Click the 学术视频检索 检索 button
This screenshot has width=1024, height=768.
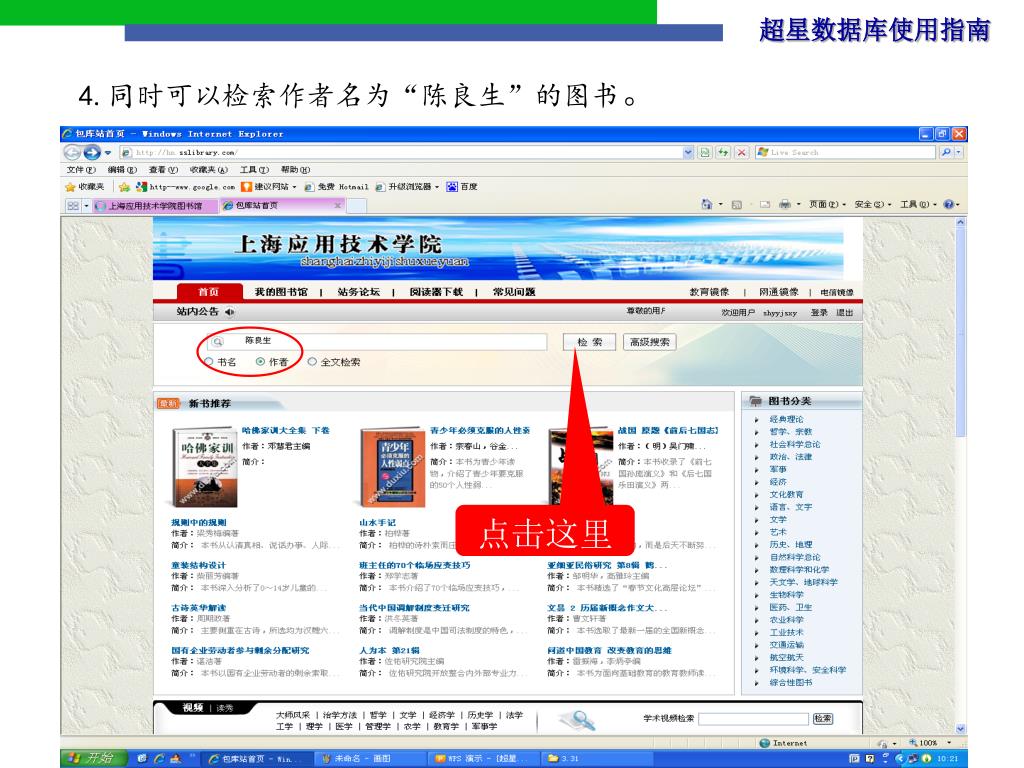coord(822,719)
